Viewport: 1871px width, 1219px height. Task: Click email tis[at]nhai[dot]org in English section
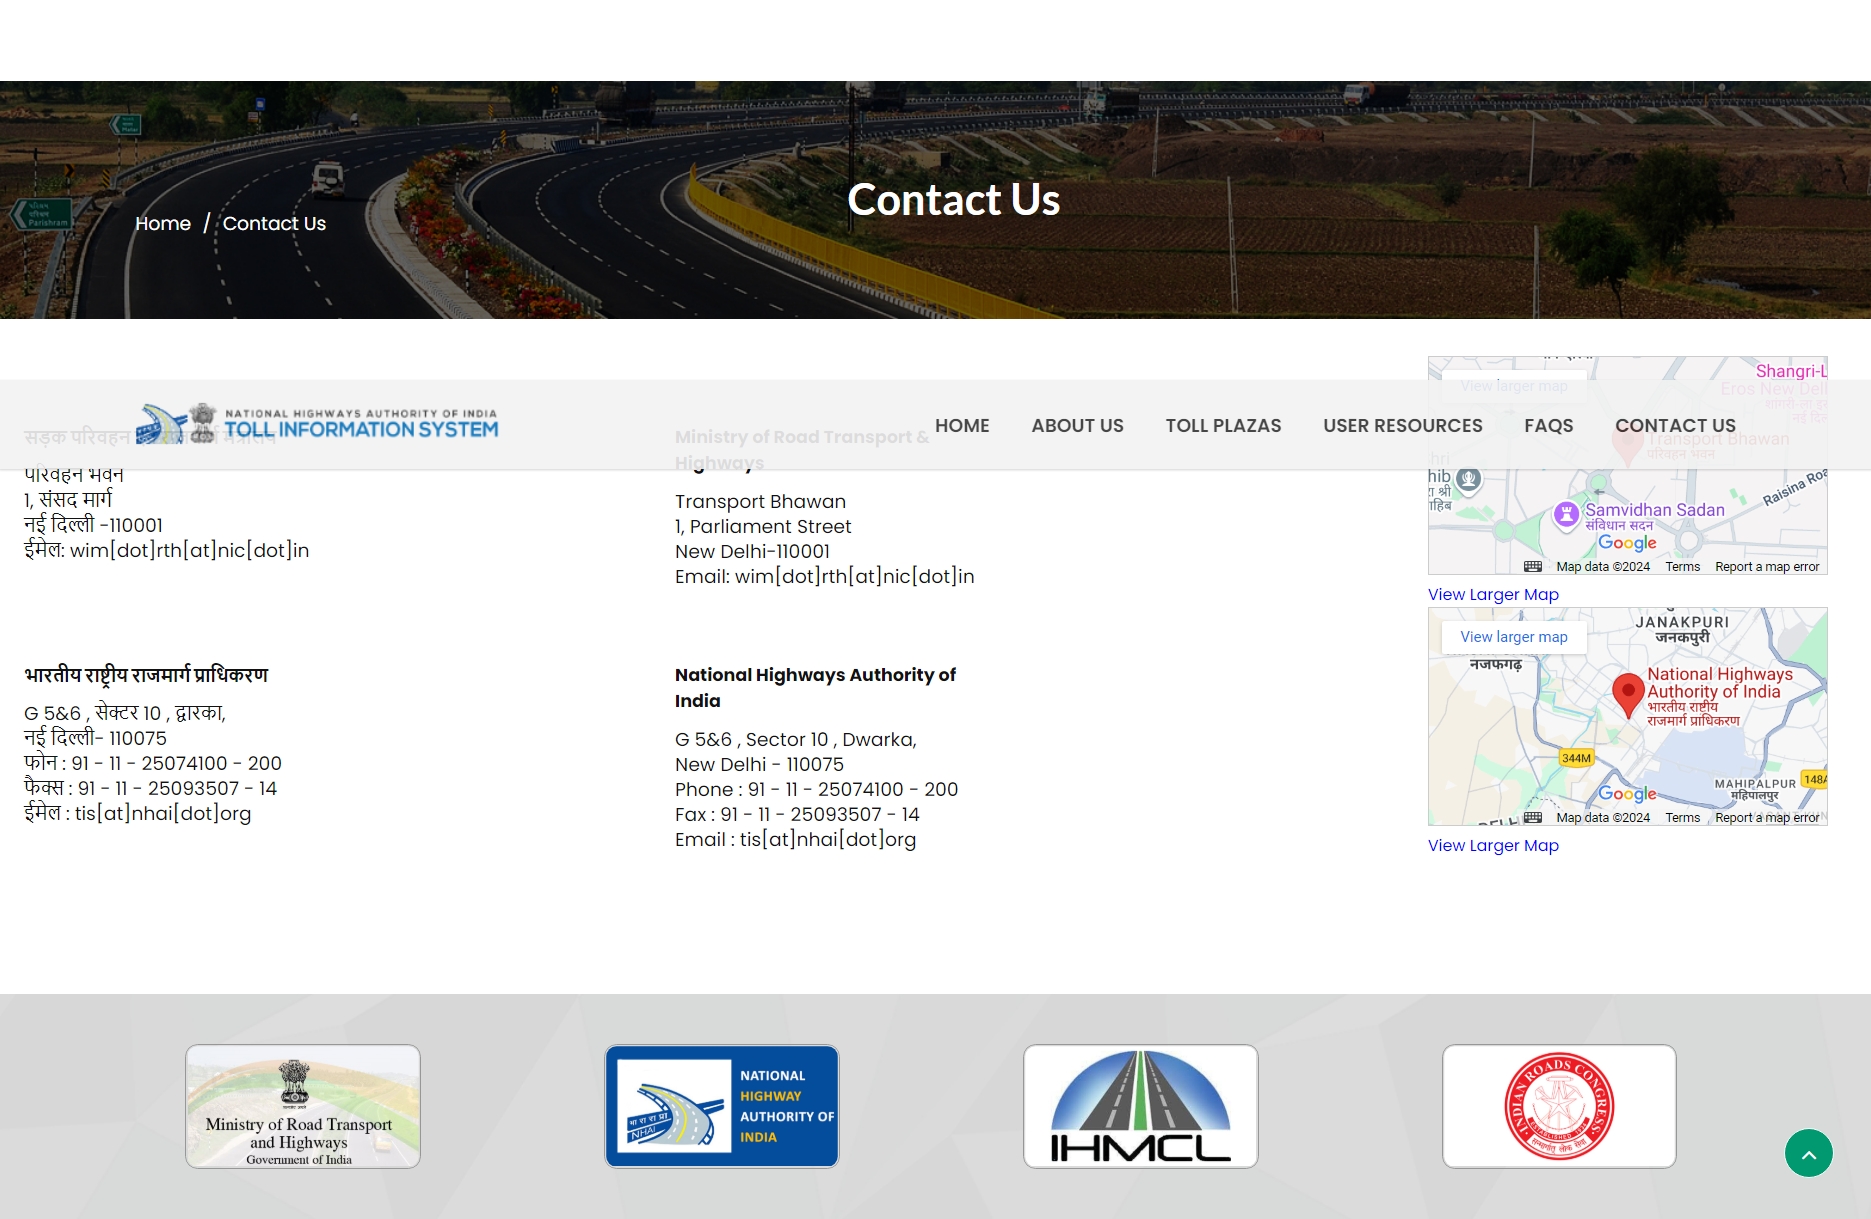[x=828, y=840]
